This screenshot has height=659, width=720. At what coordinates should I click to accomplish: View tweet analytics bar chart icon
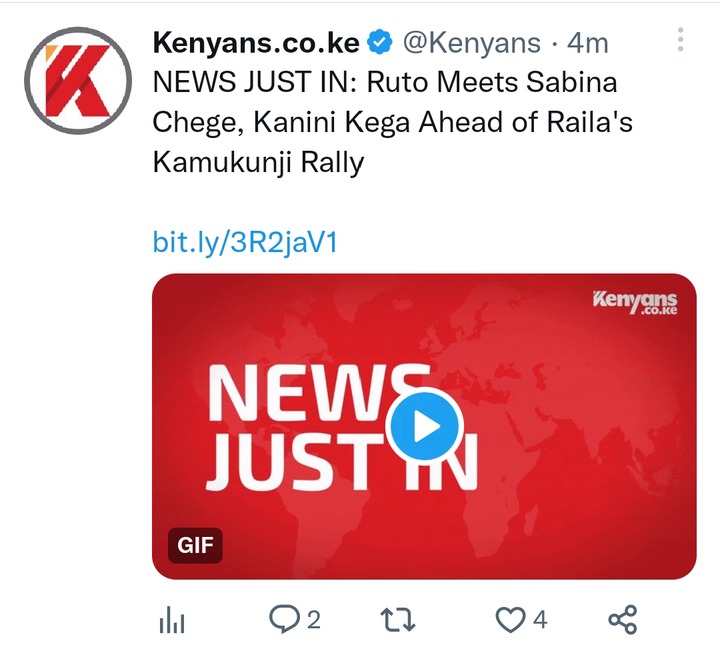[x=172, y=620]
